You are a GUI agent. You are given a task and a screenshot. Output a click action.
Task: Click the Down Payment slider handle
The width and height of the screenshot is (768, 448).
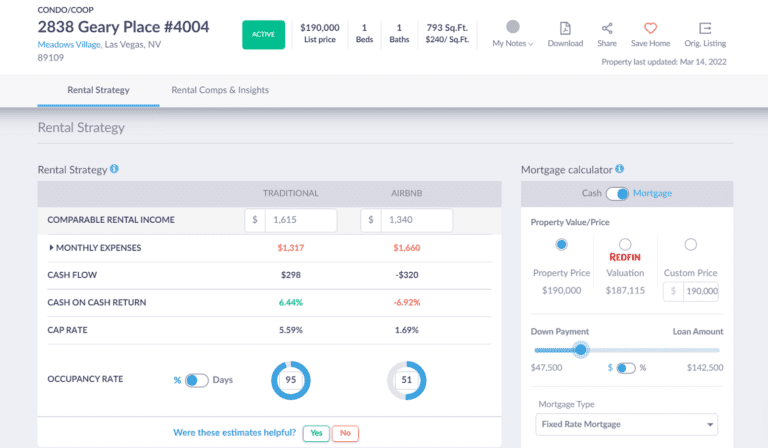click(x=581, y=350)
